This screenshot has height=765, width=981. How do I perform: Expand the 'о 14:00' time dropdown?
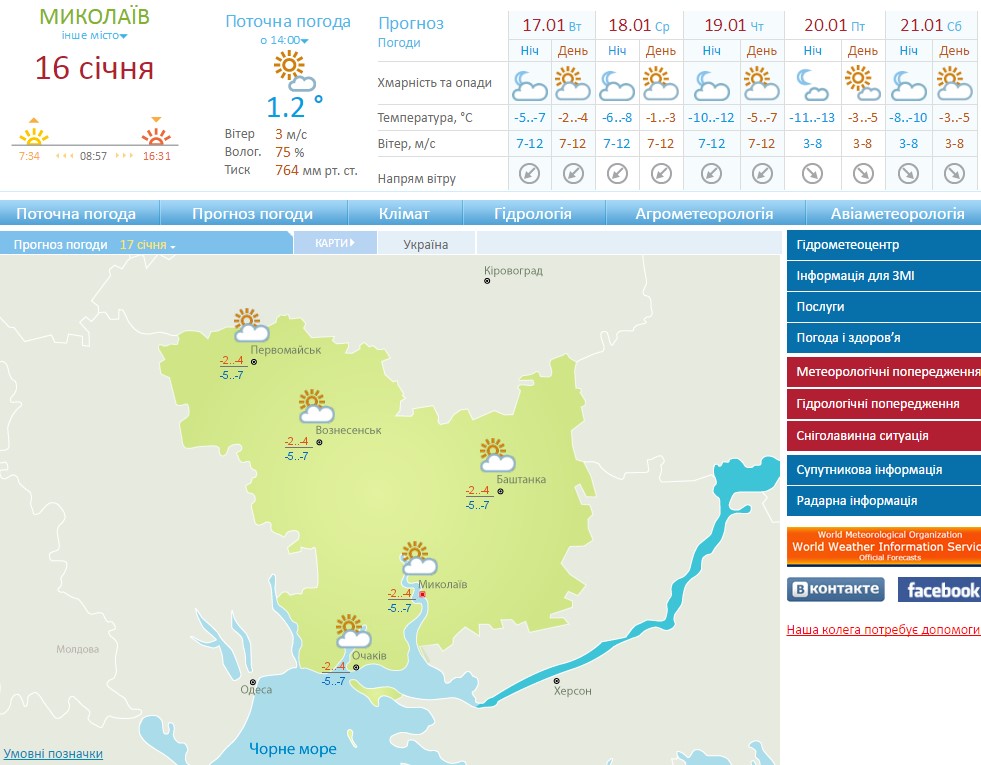click(284, 41)
